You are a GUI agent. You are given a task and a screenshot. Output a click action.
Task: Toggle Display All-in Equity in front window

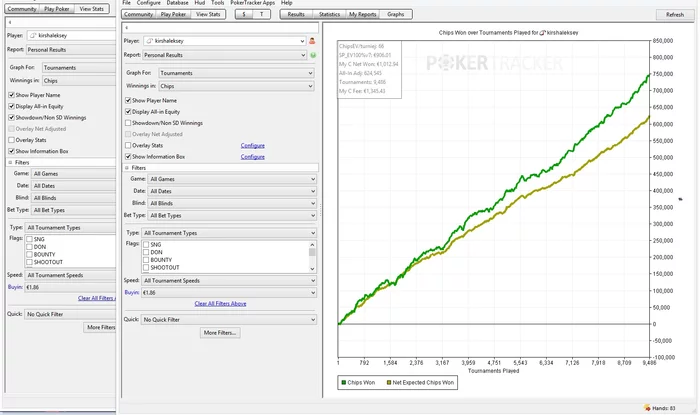point(128,112)
